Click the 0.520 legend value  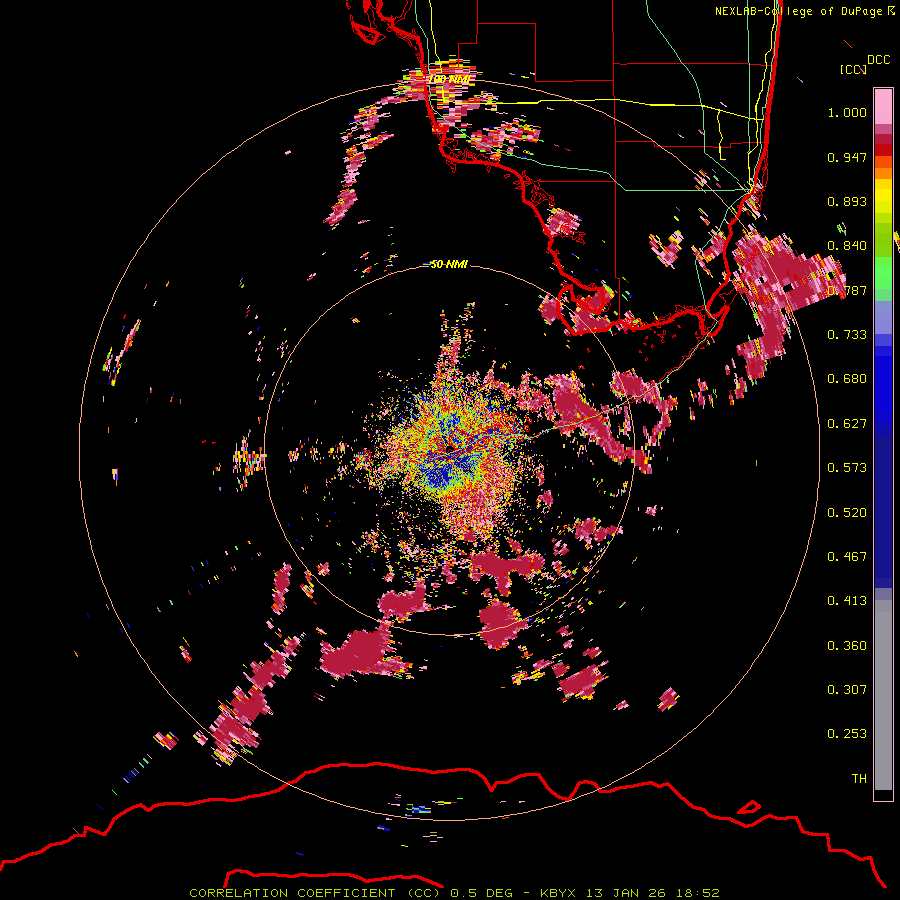[x=847, y=513]
